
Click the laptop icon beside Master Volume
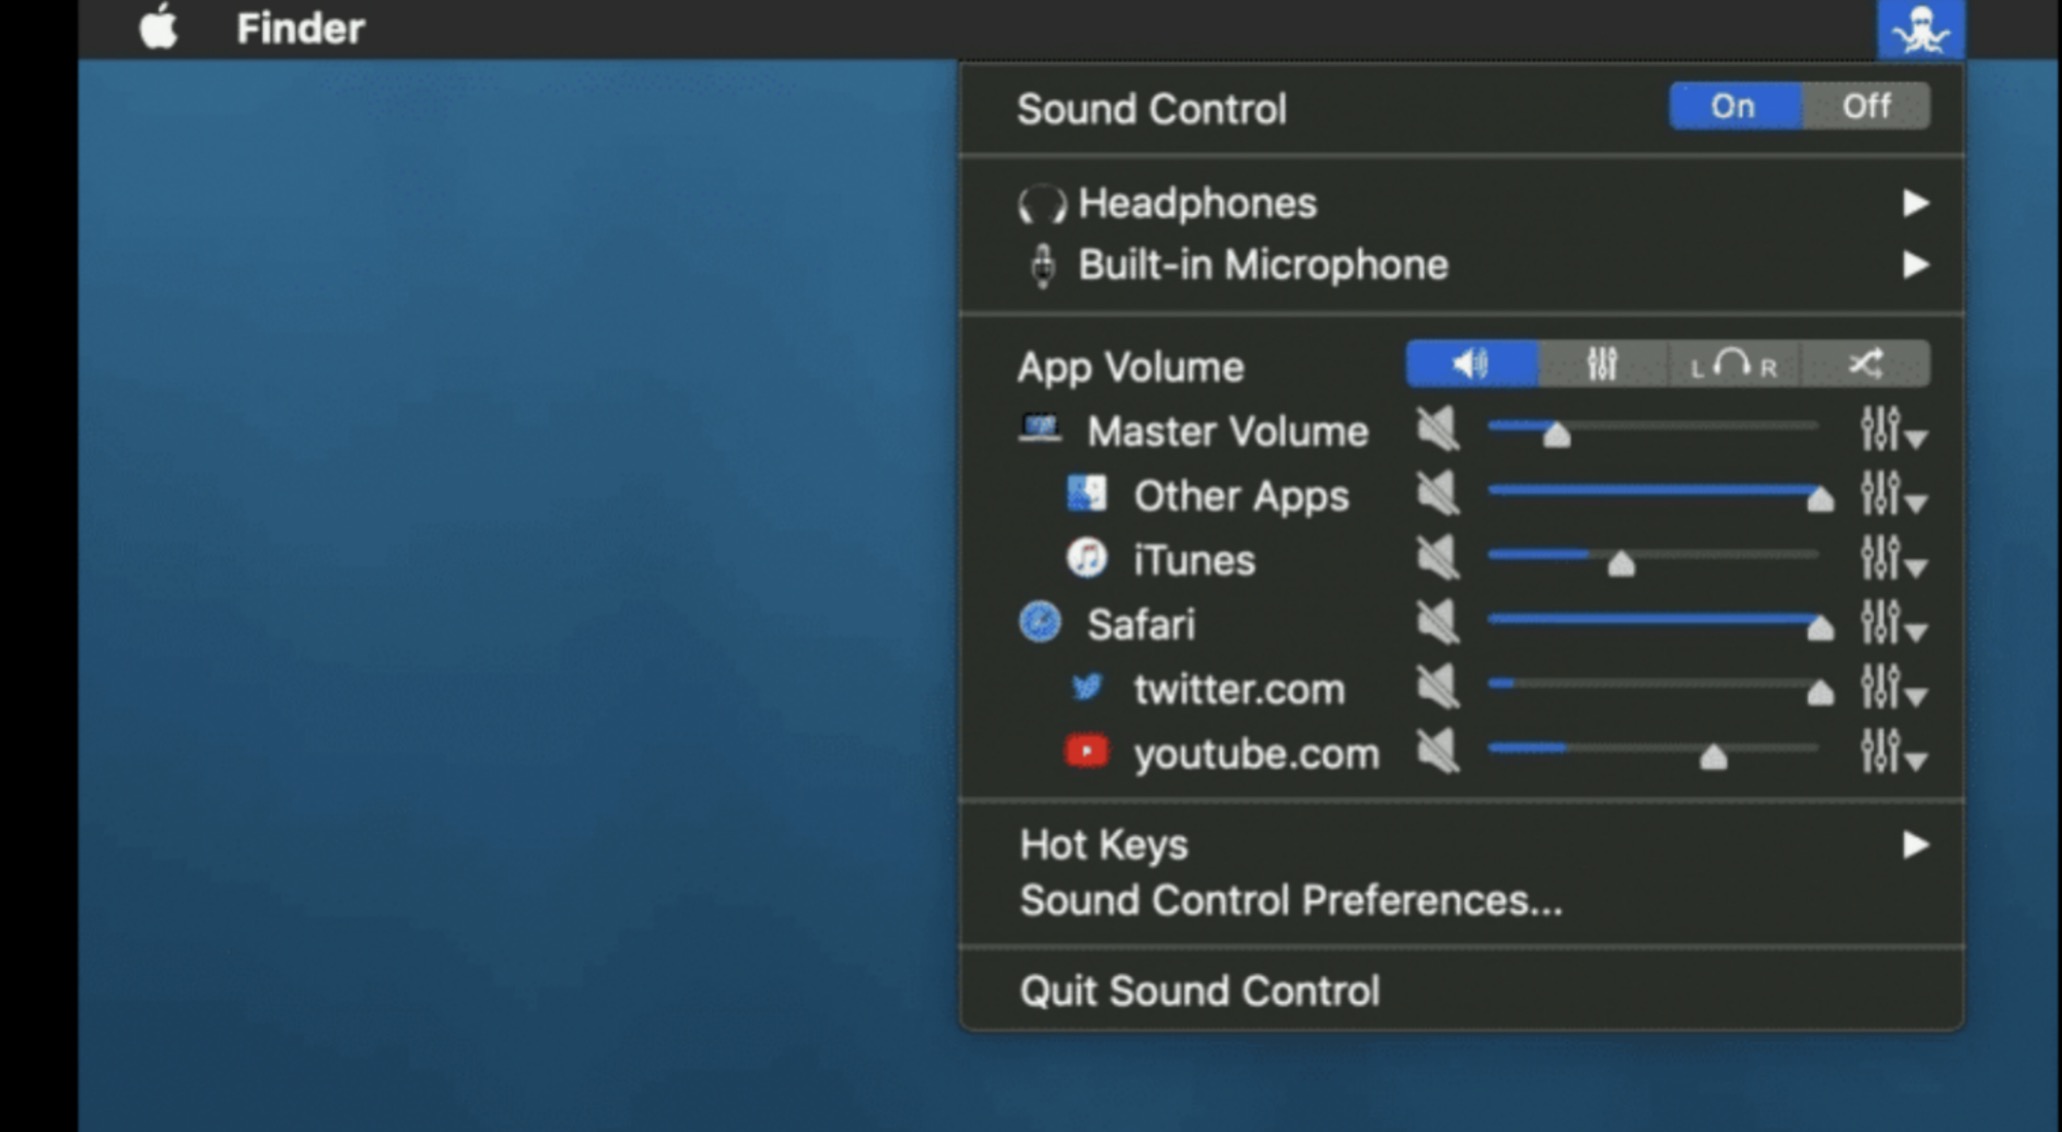[1040, 429]
